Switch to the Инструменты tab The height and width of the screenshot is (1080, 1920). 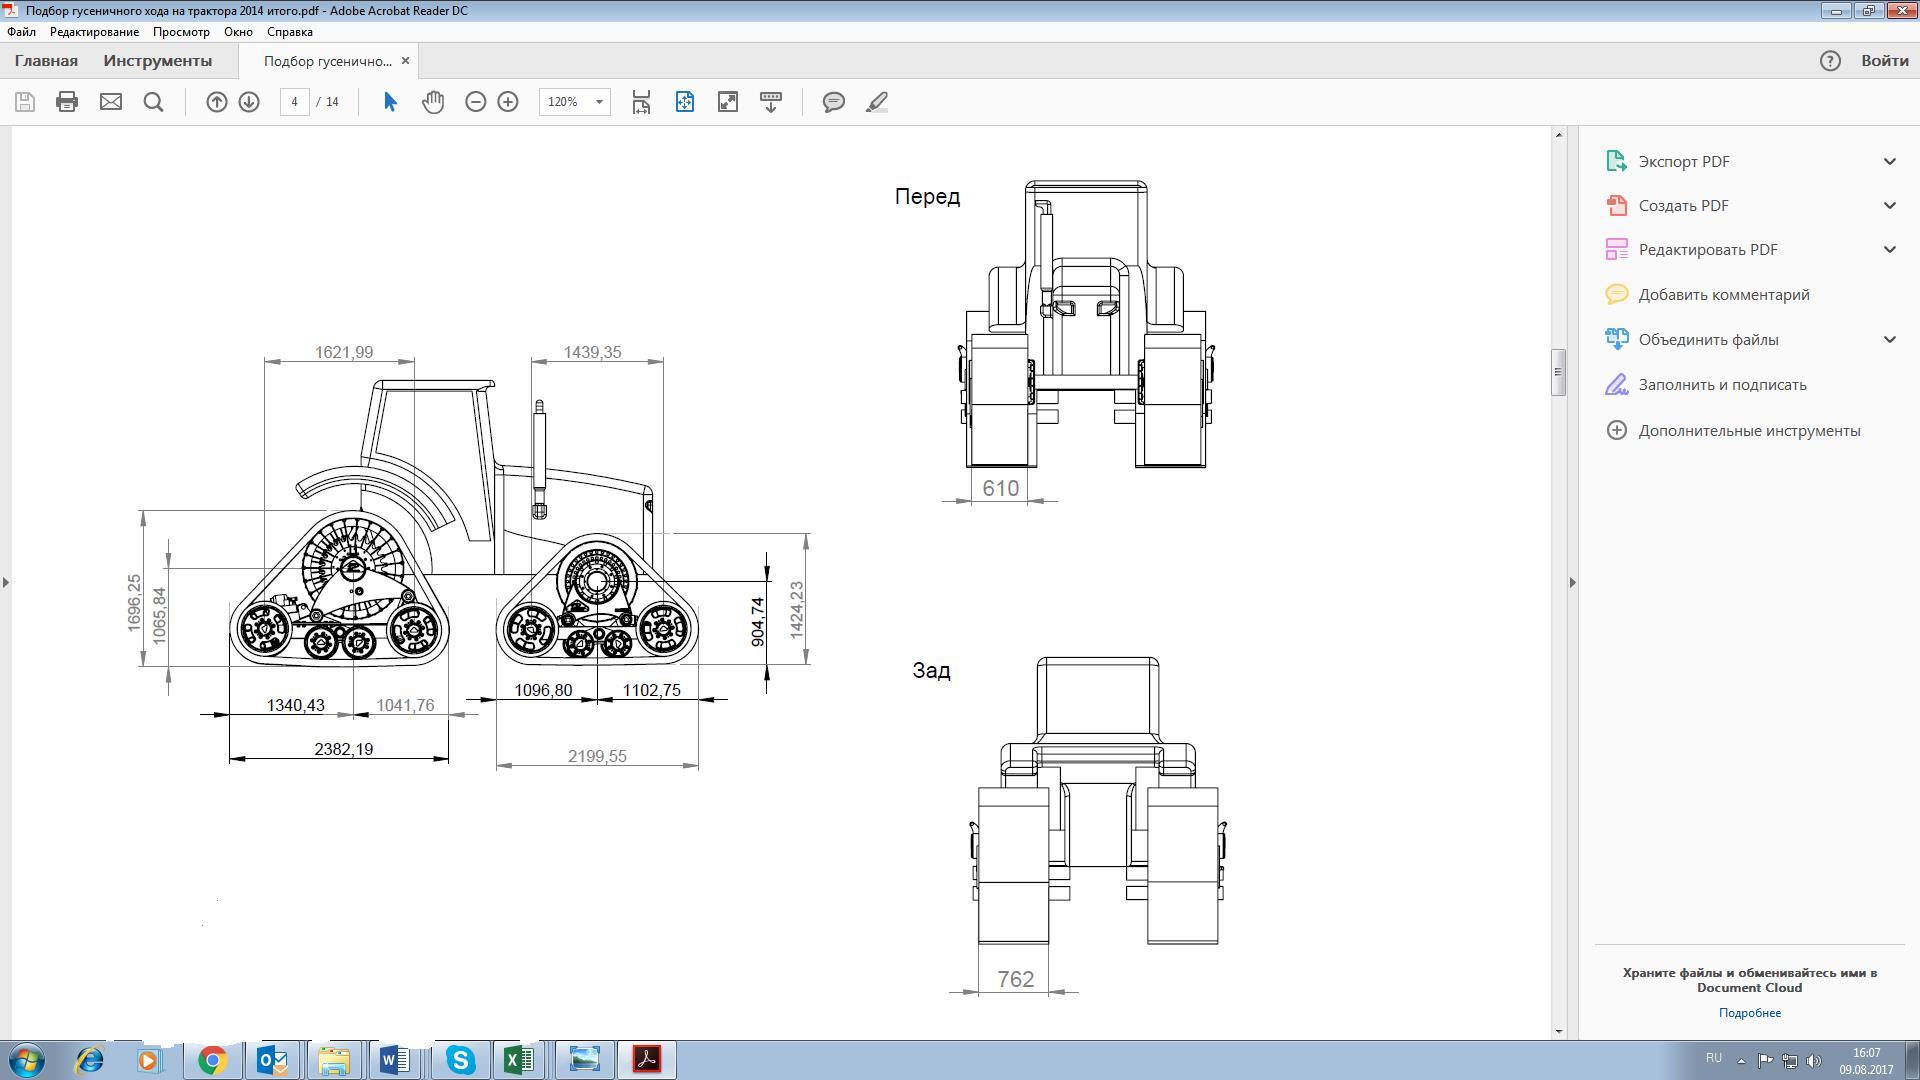[x=157, y=61]
